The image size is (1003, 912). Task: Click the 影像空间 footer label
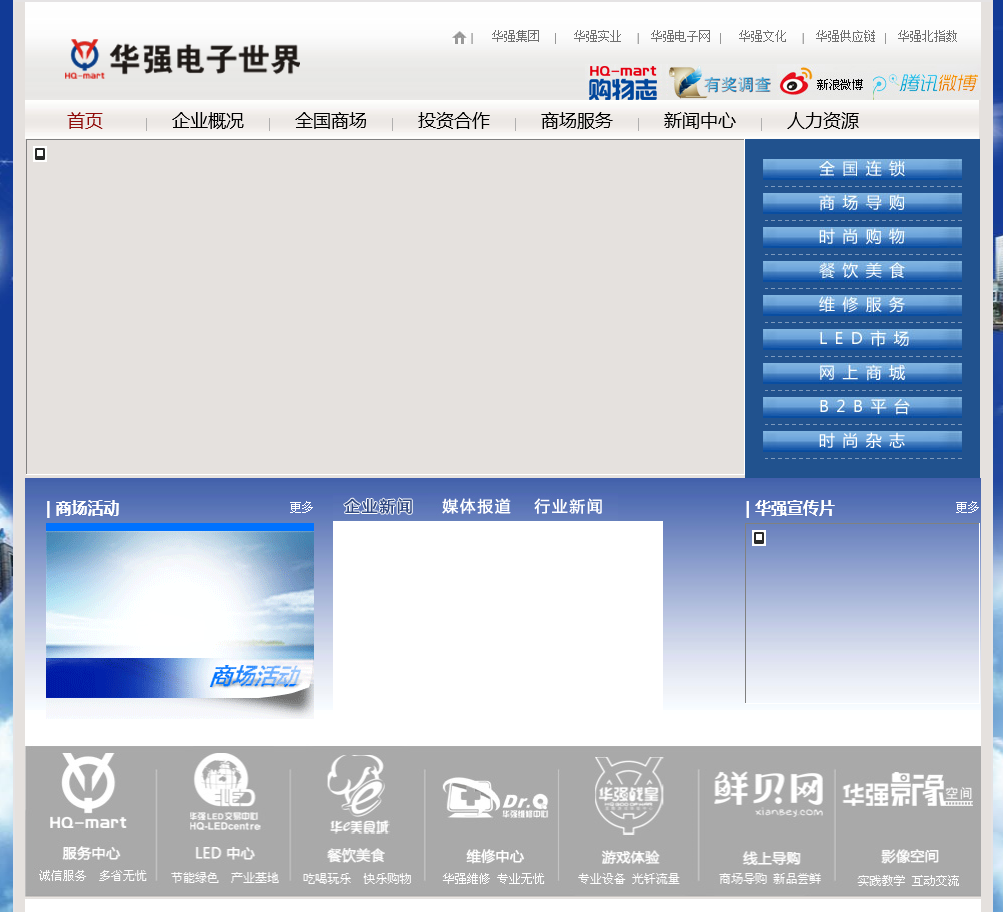click(910, 856)
